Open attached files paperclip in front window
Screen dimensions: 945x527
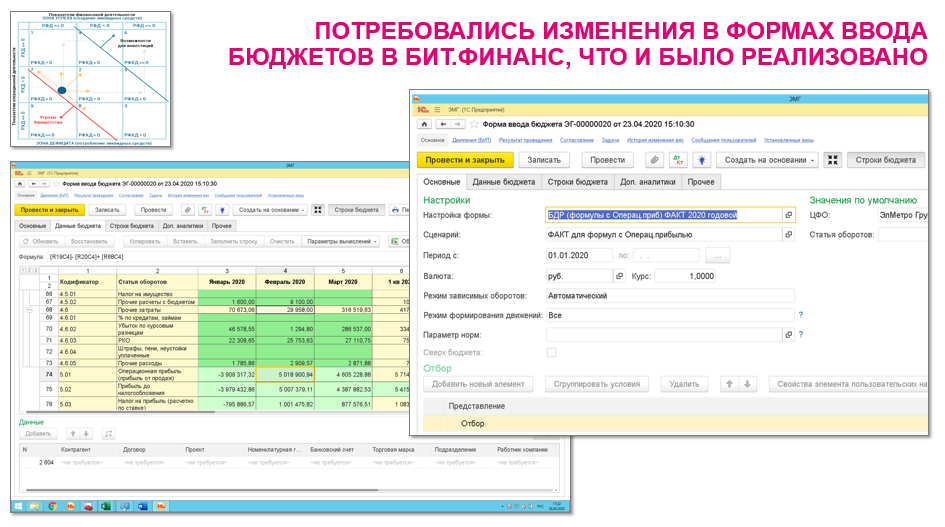(x=654, y=160)
